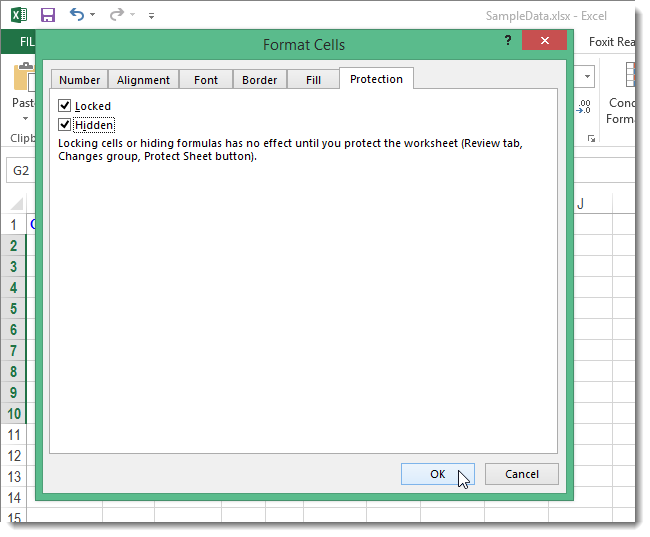Select row 11 header
The height and width of the screenshot is (537, 650).
(13, 435)
